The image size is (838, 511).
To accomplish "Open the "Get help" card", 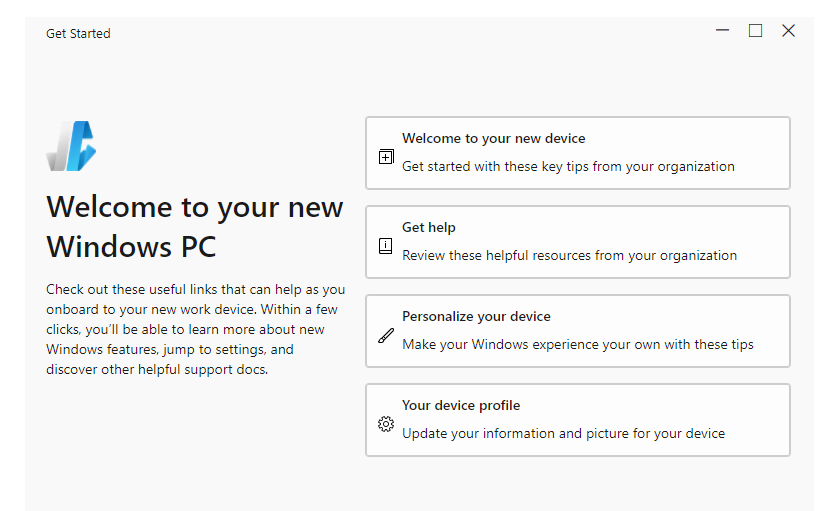I will pyautogui.click(x=577, y=242).
